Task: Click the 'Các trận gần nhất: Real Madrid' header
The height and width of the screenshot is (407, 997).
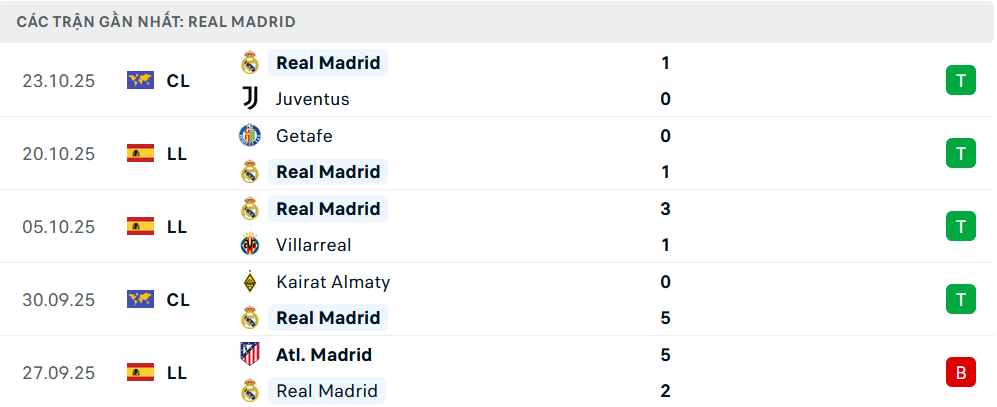Action: [155, 21]
